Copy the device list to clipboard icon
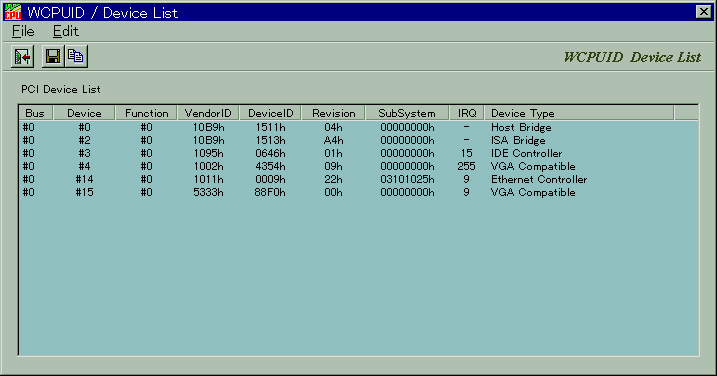This screenshot has width=717, height=376. [x=76, y=56]
